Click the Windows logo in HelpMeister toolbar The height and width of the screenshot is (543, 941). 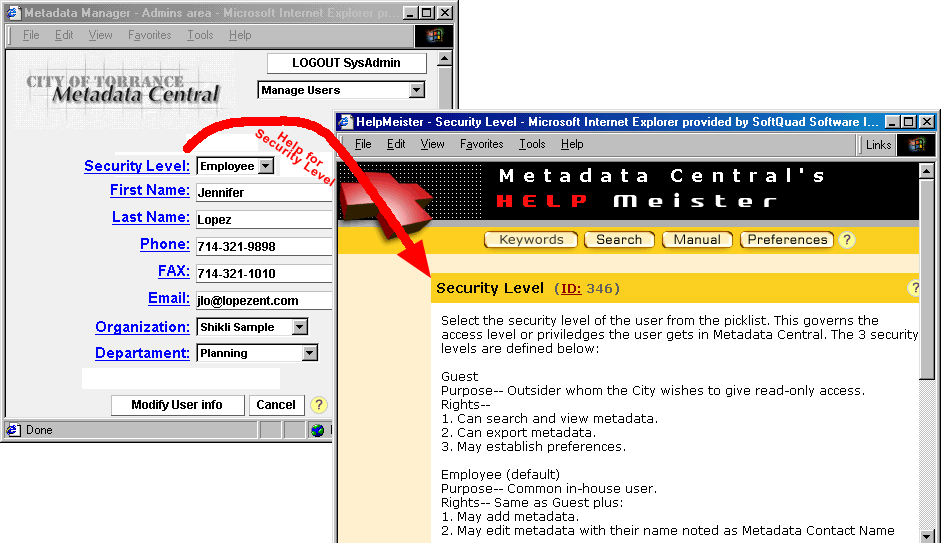tap(914, 145)
